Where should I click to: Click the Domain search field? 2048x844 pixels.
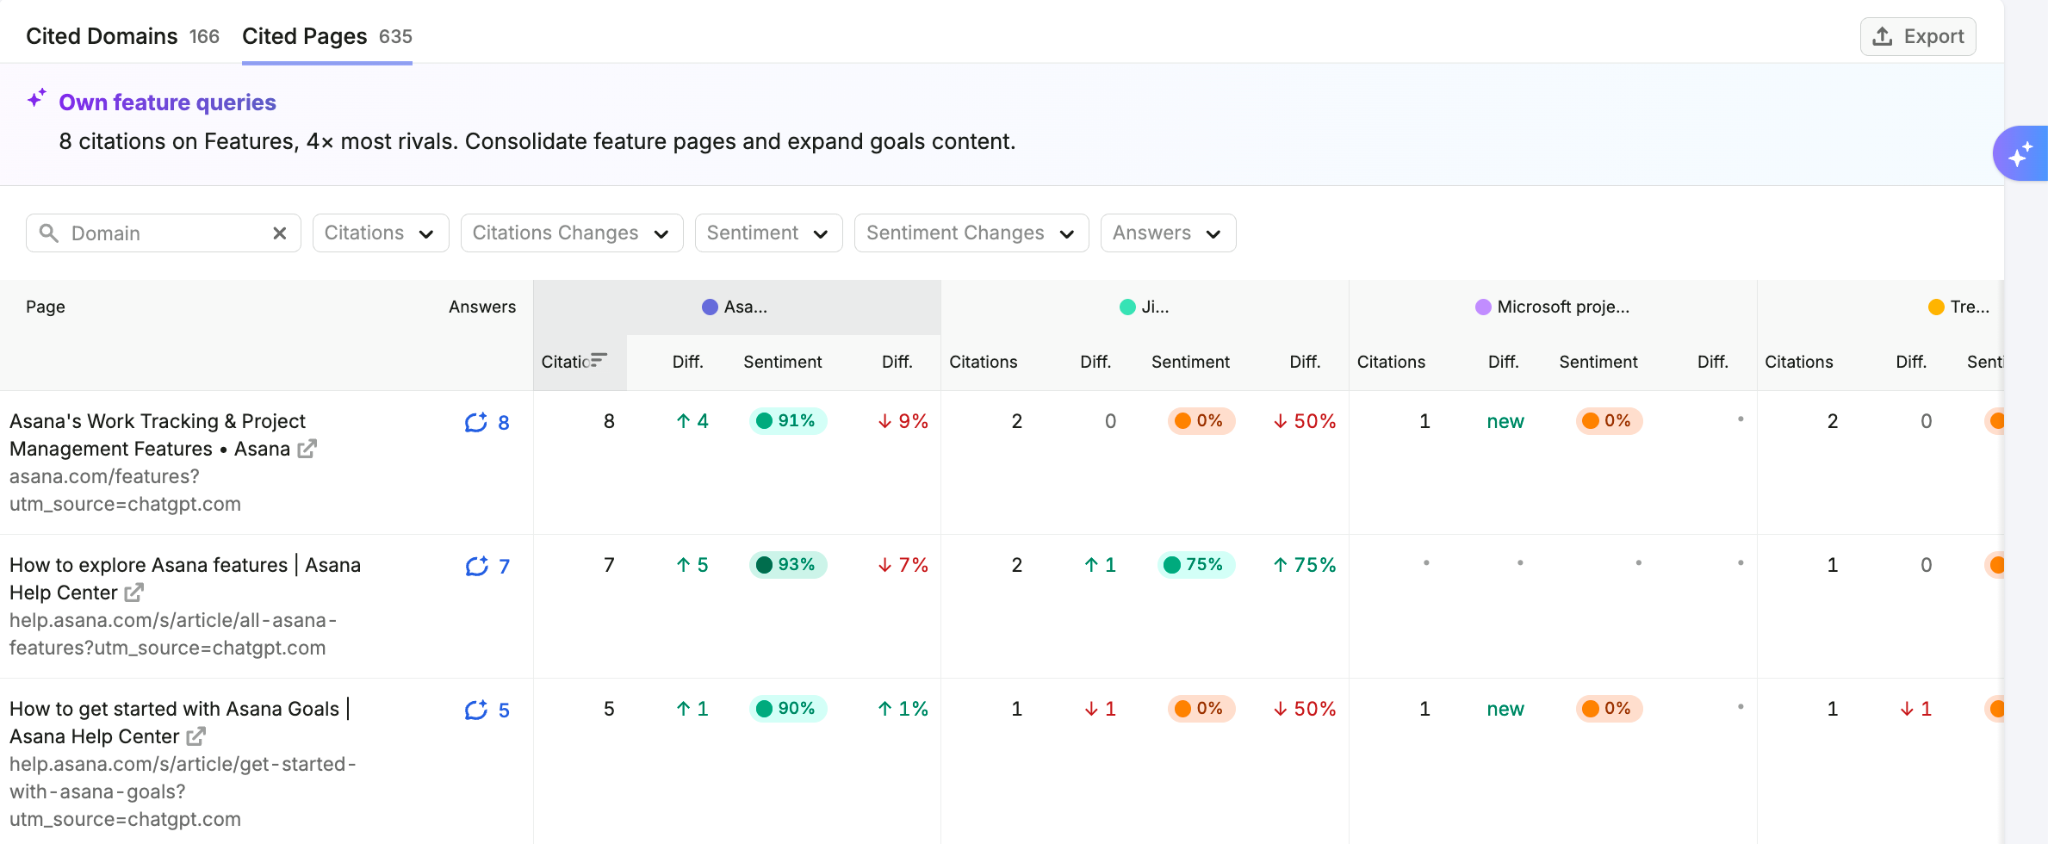click(x=163, y=233)
